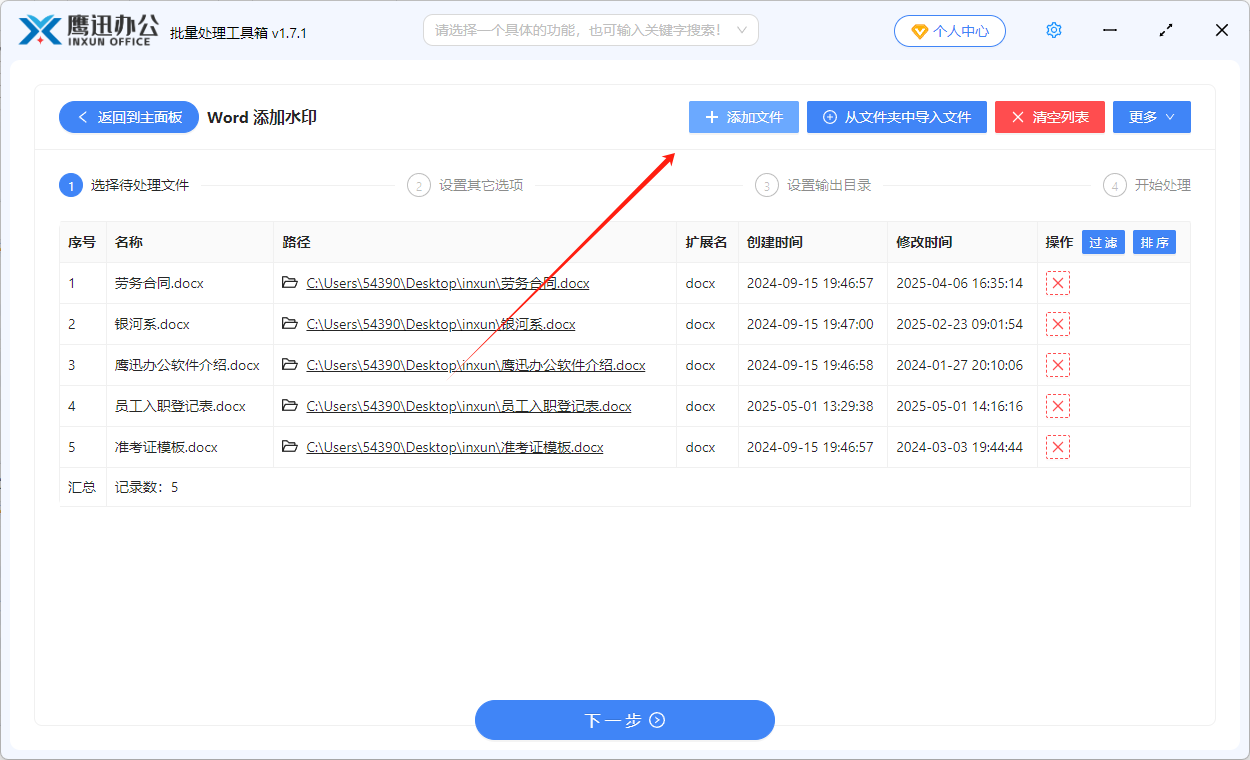Click modified time 2024-01-27 20:10:06

[x=959, y=365]
